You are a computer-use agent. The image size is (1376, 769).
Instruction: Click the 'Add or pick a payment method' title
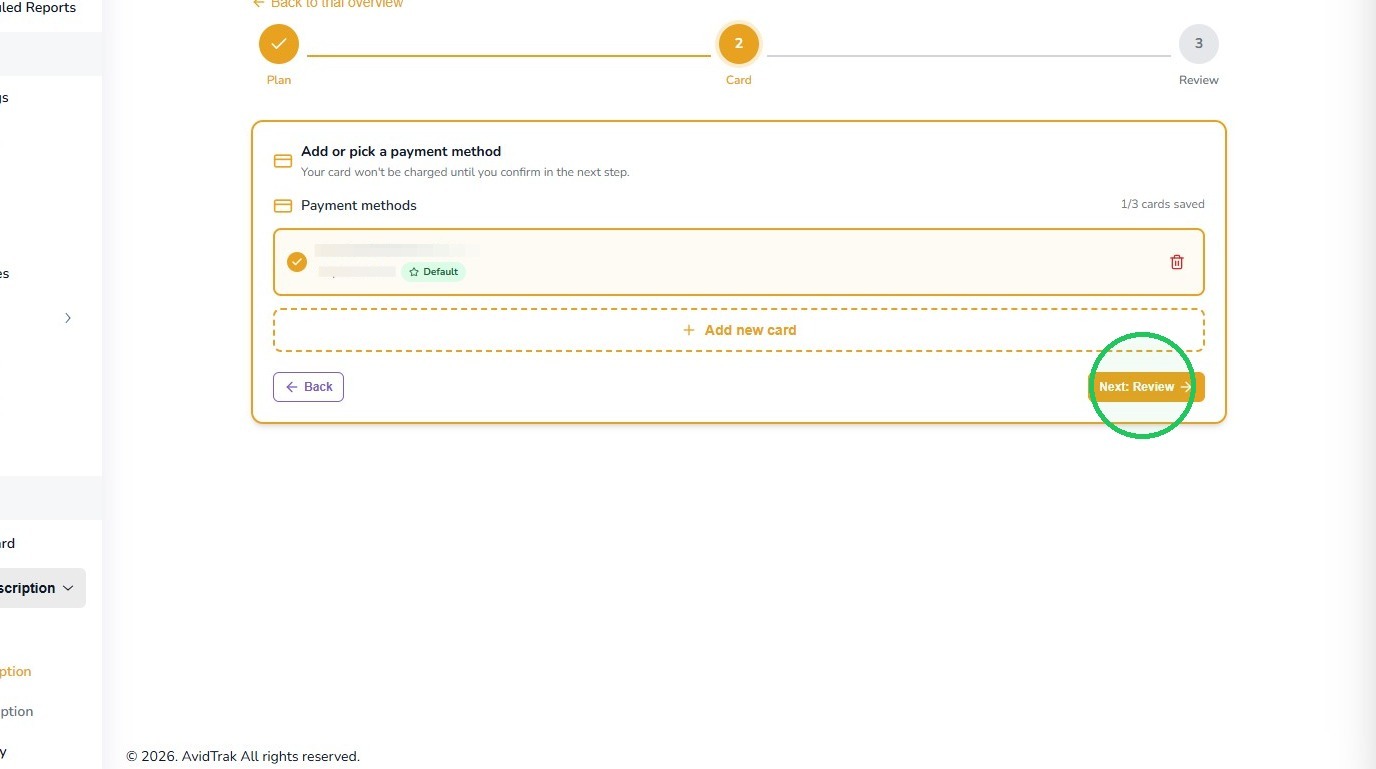[x=401, y=151]
